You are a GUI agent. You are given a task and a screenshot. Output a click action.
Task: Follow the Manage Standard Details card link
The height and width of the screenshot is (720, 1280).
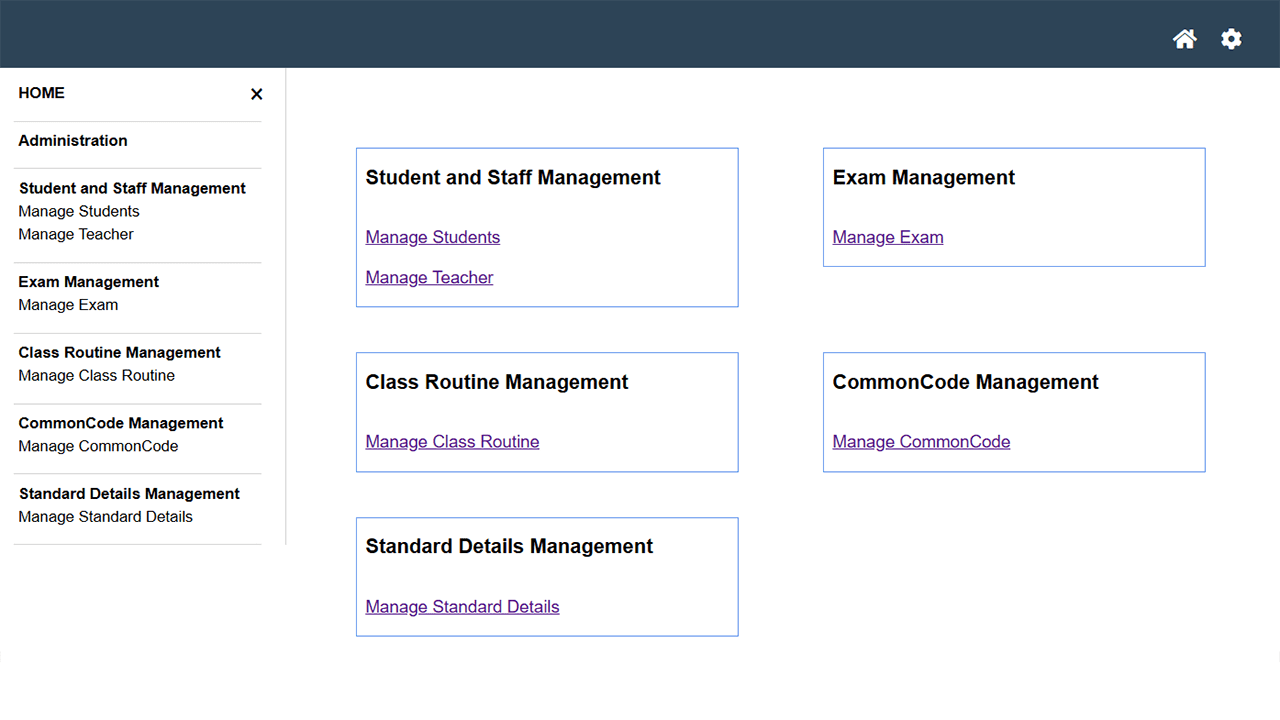click(x=462, y=607)
